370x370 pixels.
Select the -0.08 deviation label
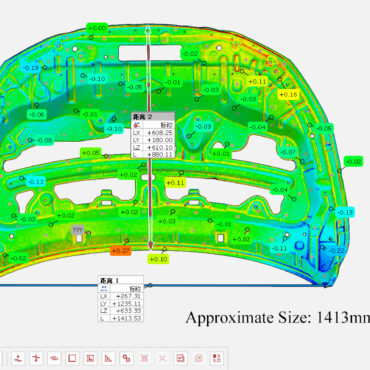pyautogui.click(x=44, y=140)
